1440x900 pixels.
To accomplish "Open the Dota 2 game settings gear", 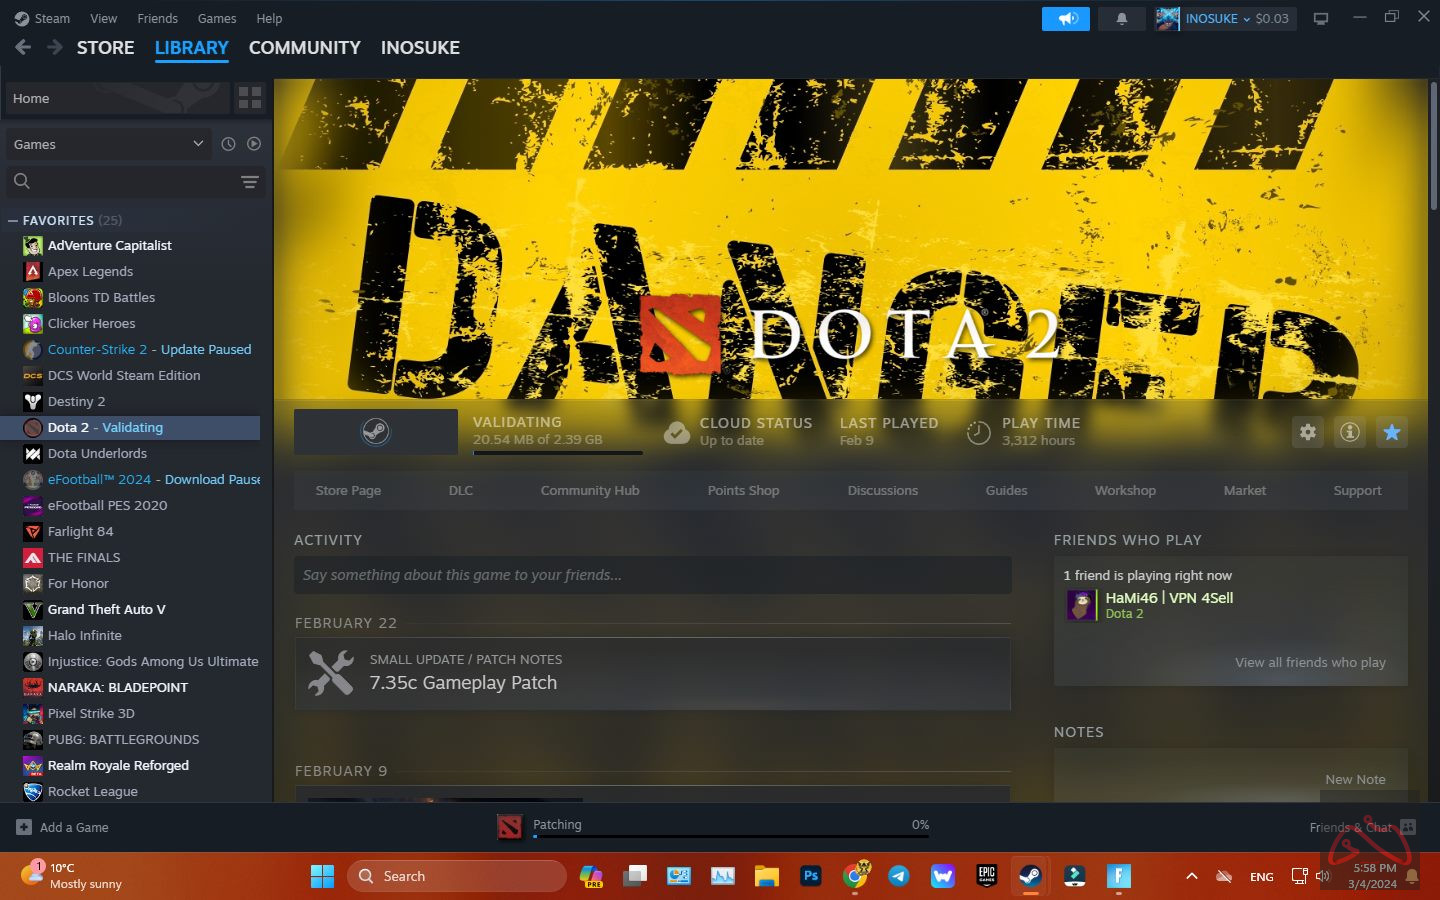I will 1307,432.
